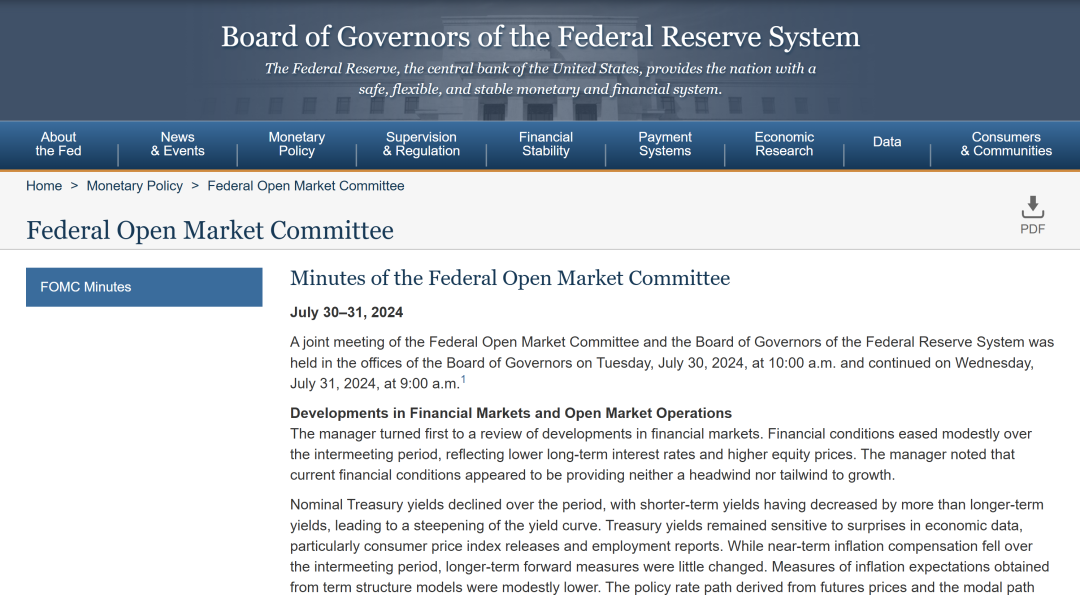The width and height of the screenshot is (1080, 595).
Task: Open the Consumers & Communities menu
Action: tap(1006, 144)
